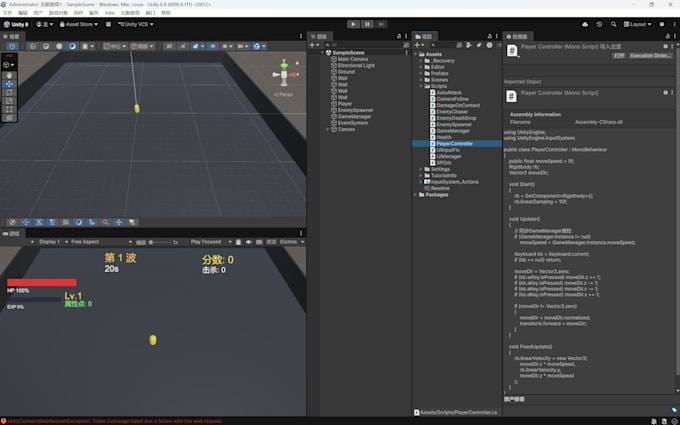Click the red error icon in the status bar
Viewport: 680px width, 425px height.
pyautogui.click(x=3, y=421)
